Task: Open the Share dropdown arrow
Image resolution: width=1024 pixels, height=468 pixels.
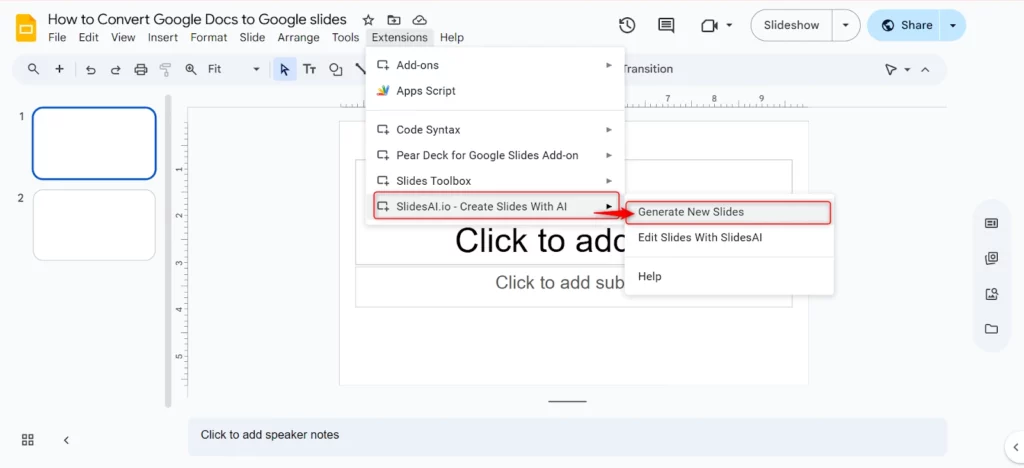Action: coord(953,25)
